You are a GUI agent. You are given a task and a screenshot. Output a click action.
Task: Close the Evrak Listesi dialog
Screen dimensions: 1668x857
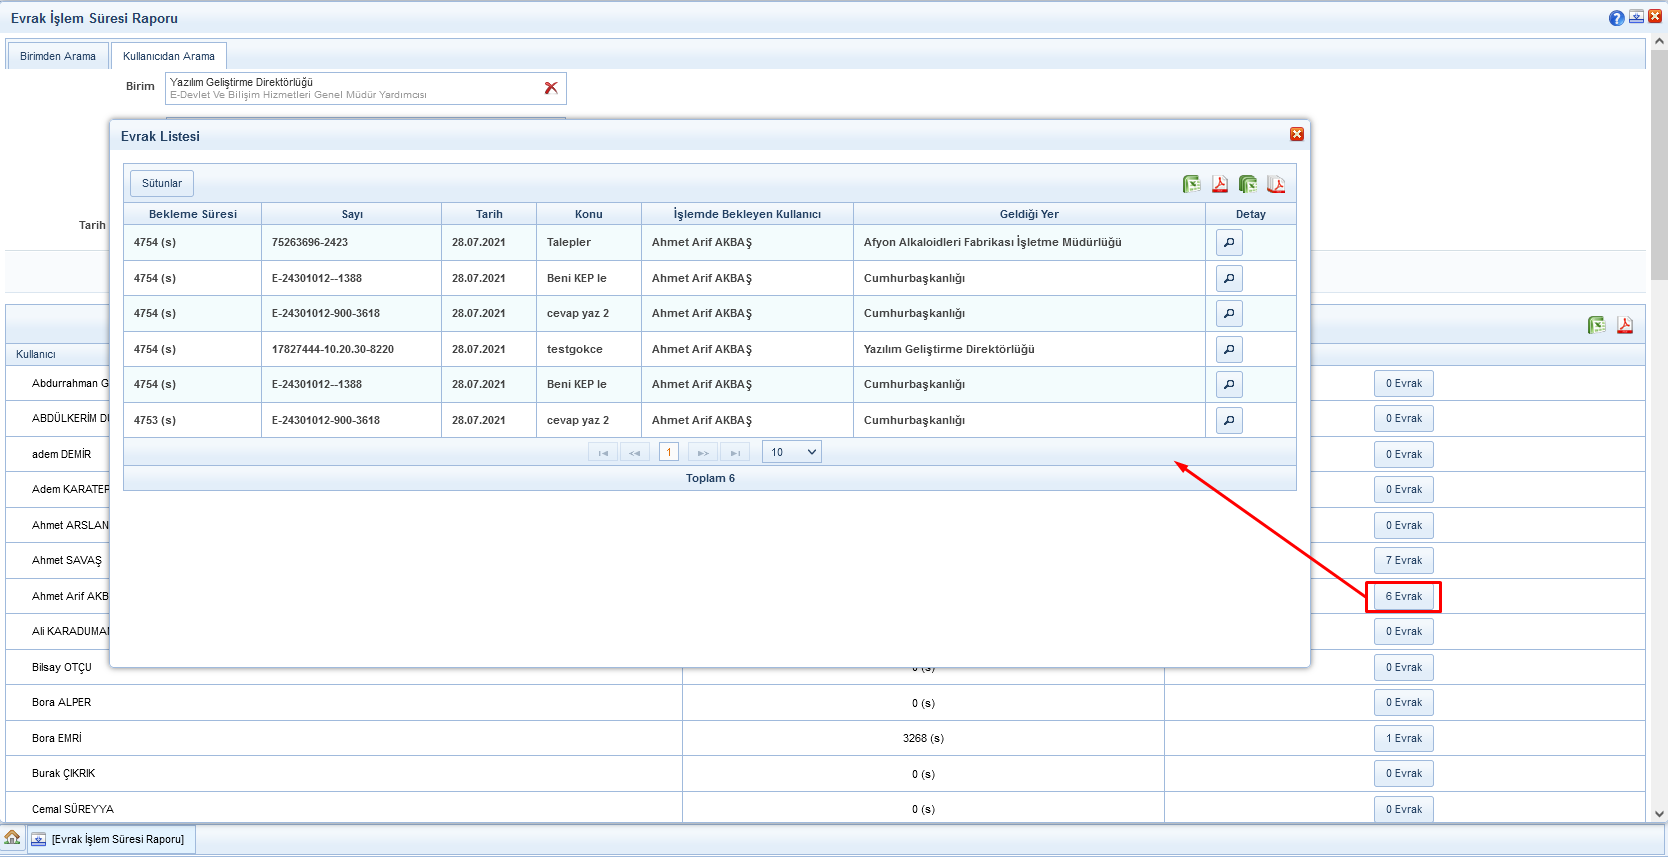point(1297,135)
